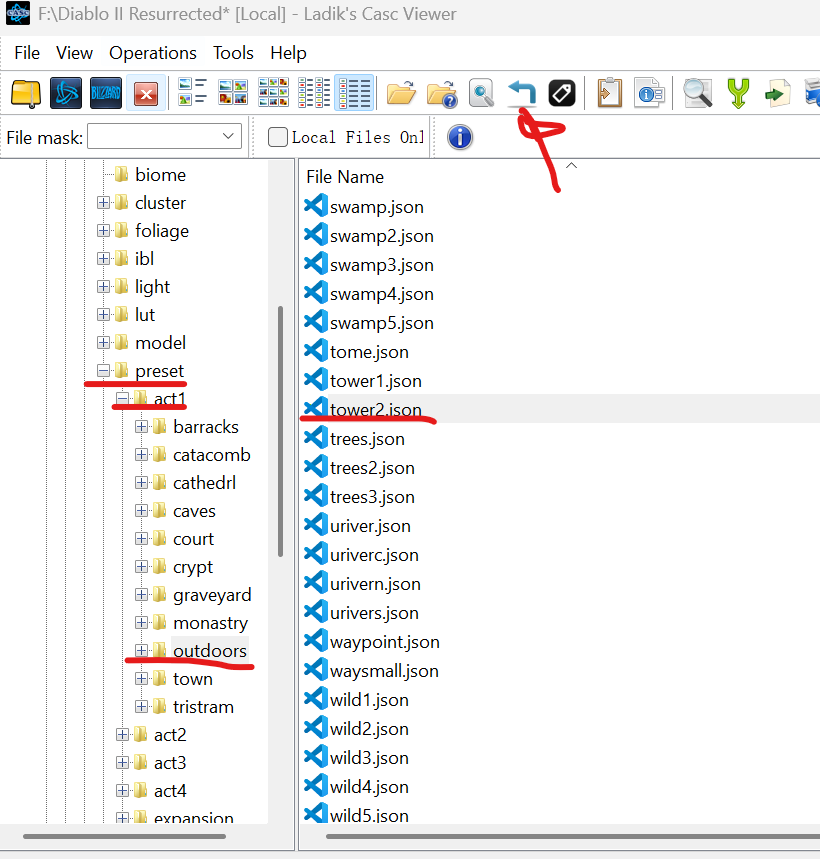Select the tower2.json file

[376, 409]
